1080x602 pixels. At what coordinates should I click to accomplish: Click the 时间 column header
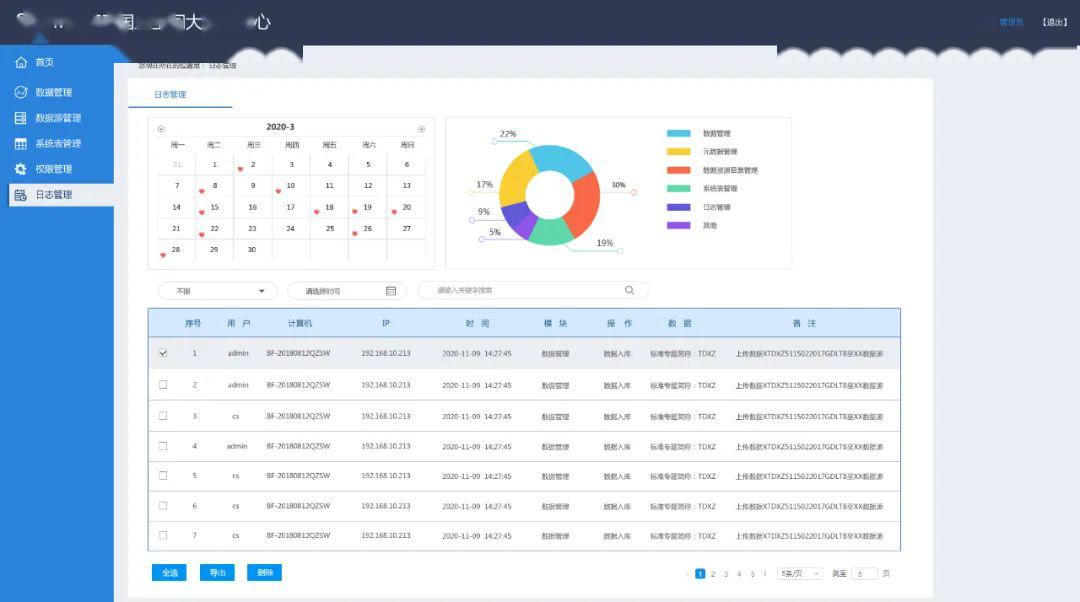pos(477,323)
